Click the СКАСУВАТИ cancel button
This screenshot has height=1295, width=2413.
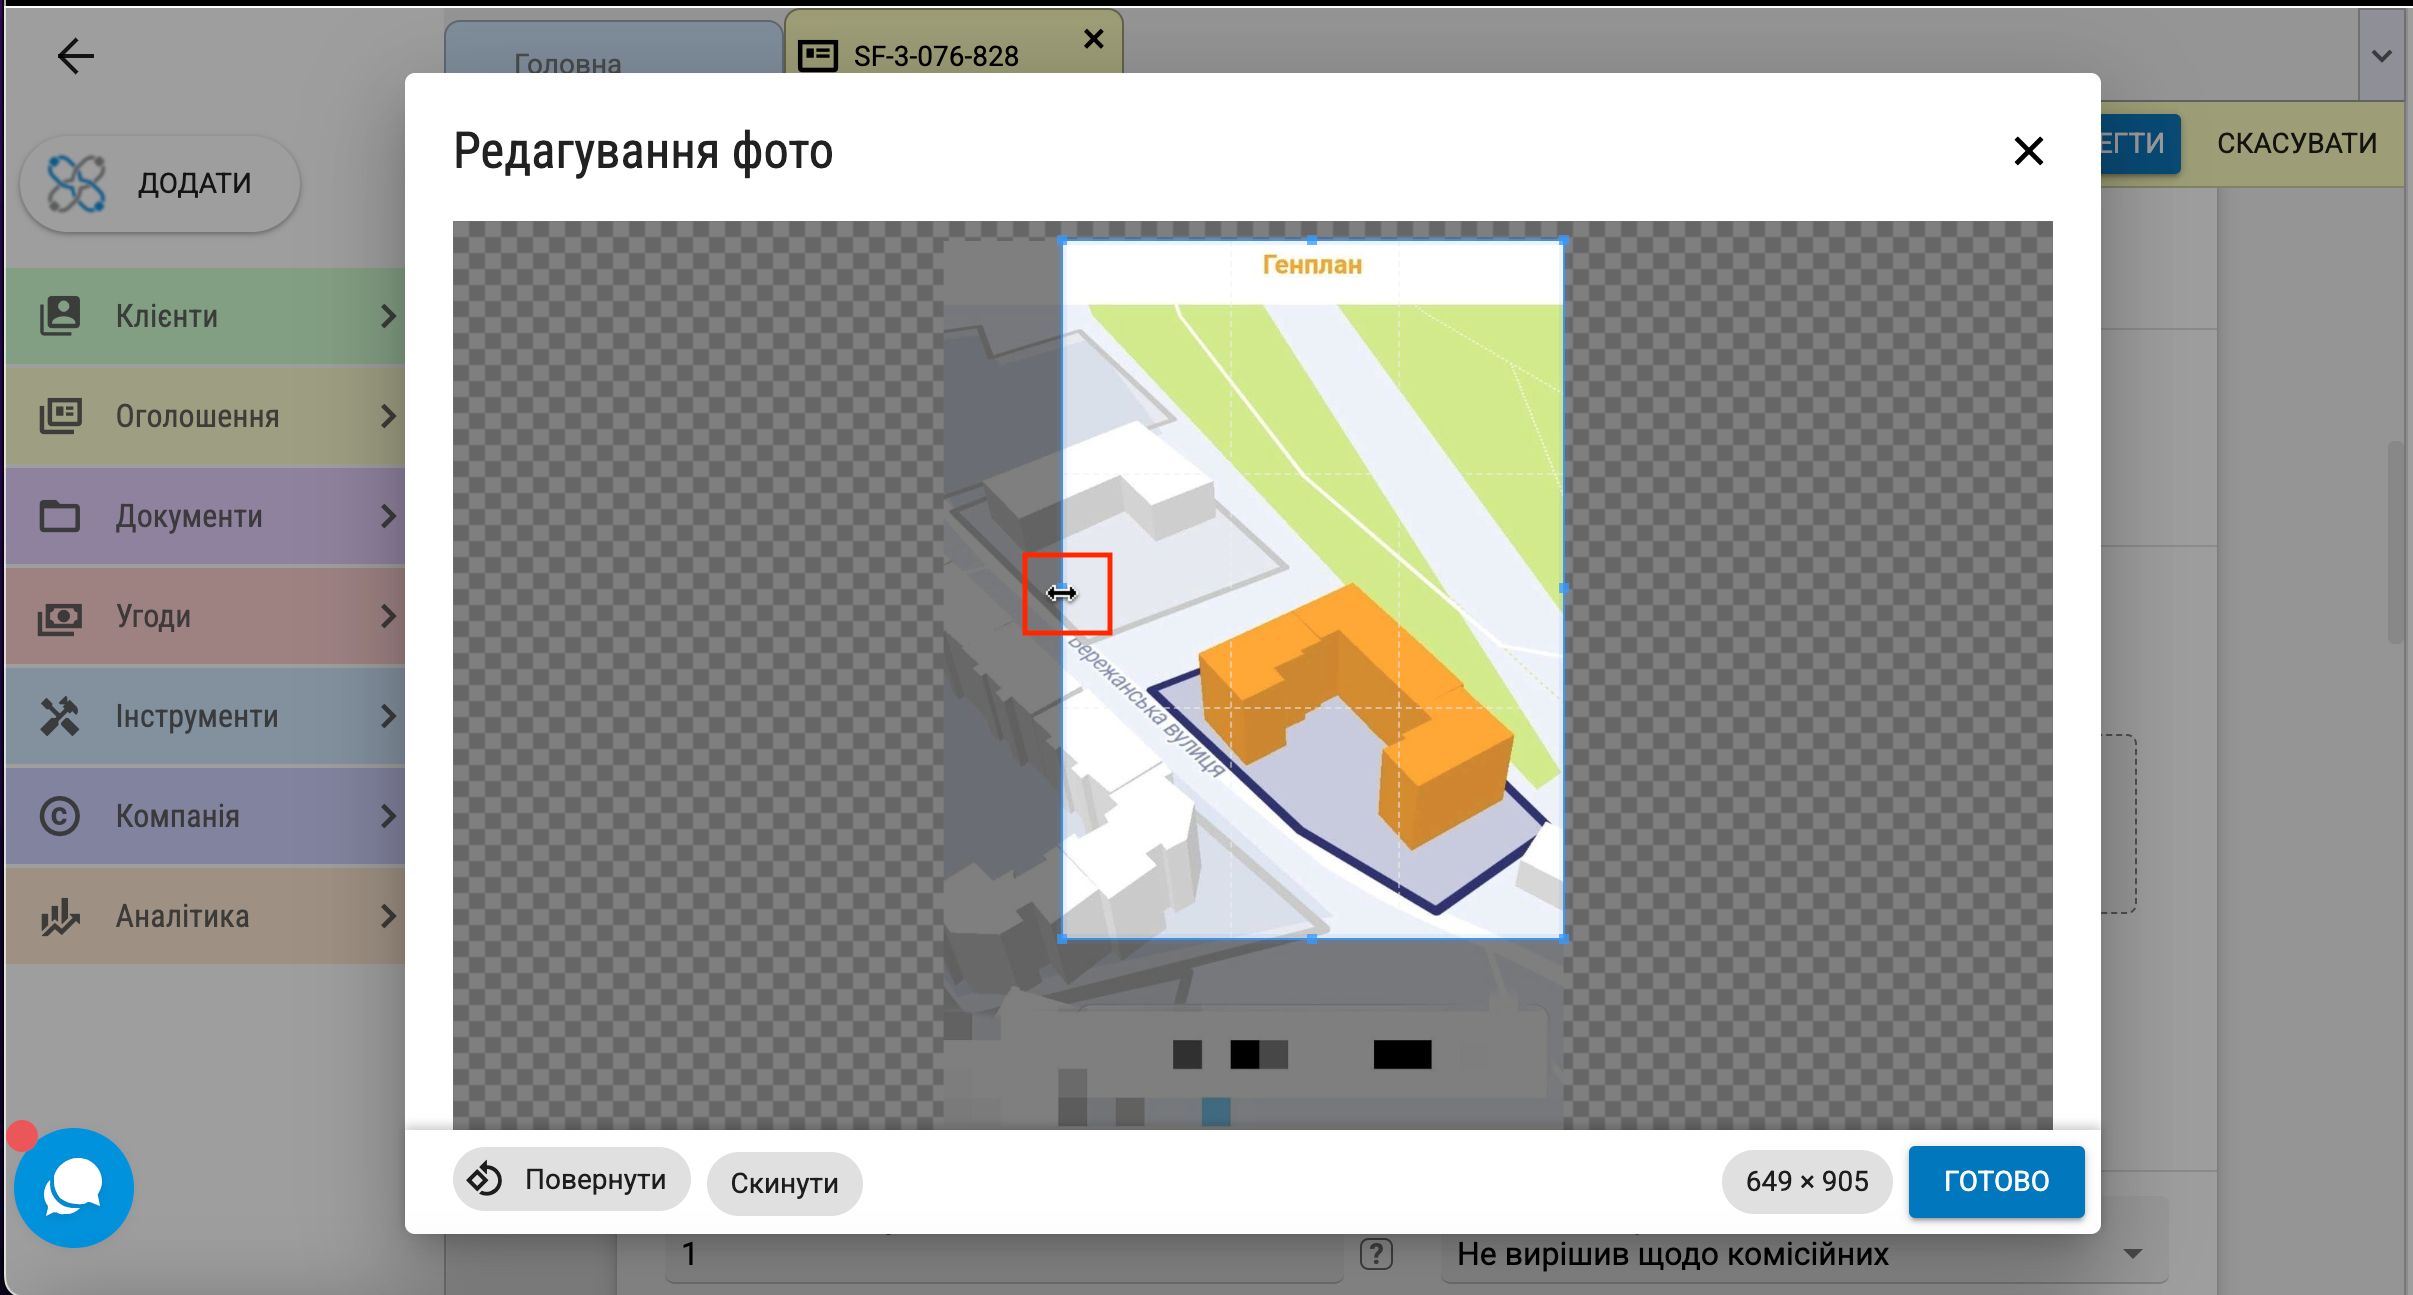[2297, 143]
